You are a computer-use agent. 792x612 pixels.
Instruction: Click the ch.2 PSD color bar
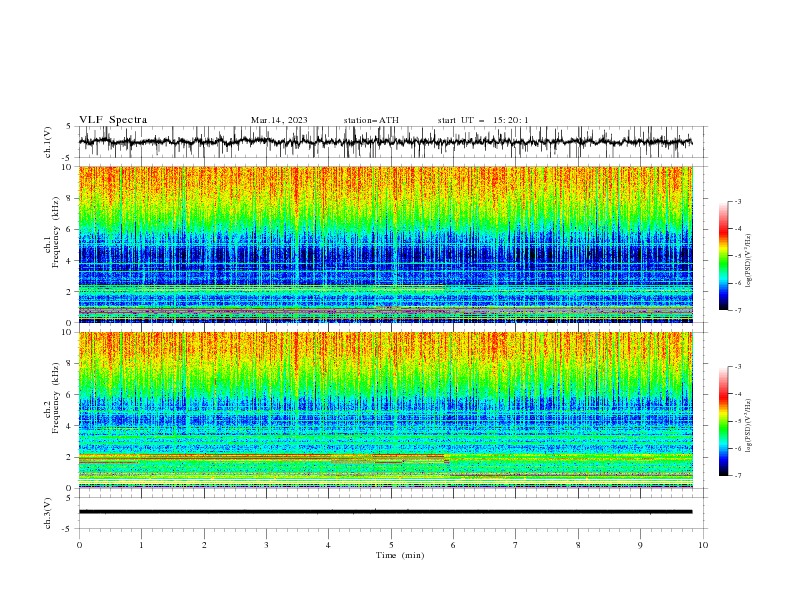(723, 421)
